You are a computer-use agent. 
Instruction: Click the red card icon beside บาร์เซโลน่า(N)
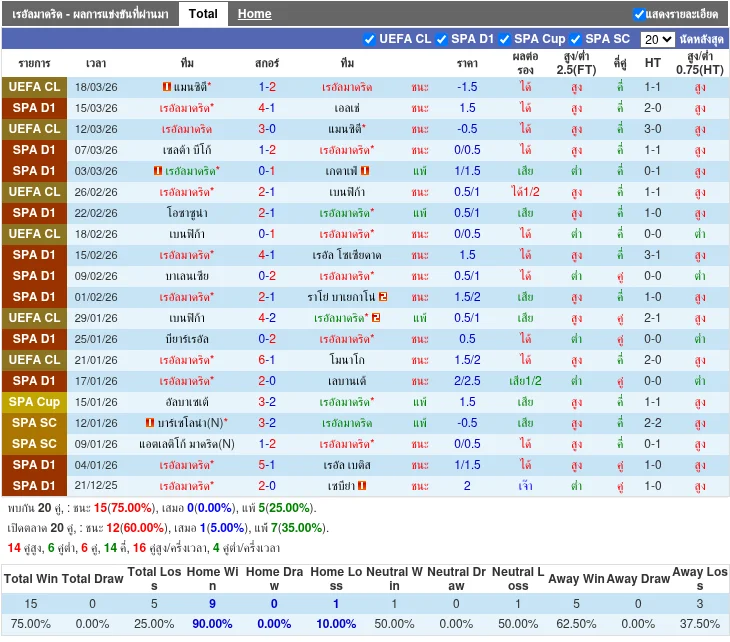(x=150, y=423)
